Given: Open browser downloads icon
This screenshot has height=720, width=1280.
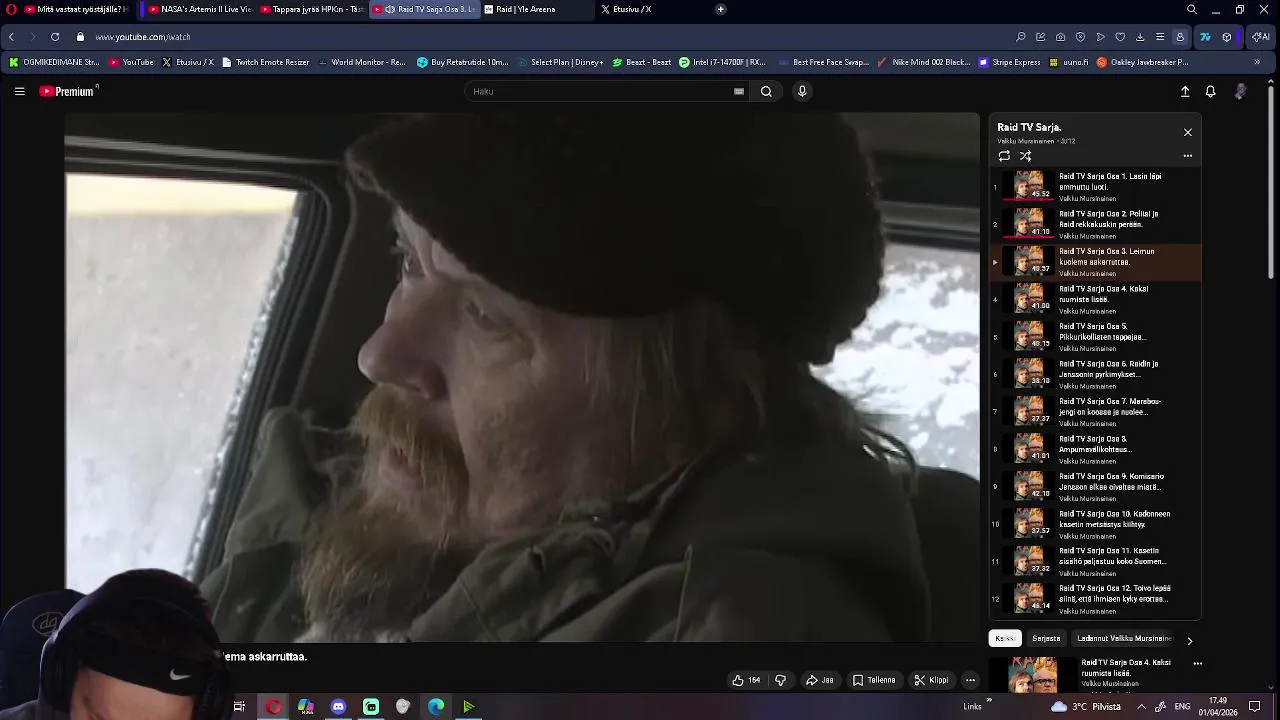Looking at the screenshot, I should (x=1140, y=37).
